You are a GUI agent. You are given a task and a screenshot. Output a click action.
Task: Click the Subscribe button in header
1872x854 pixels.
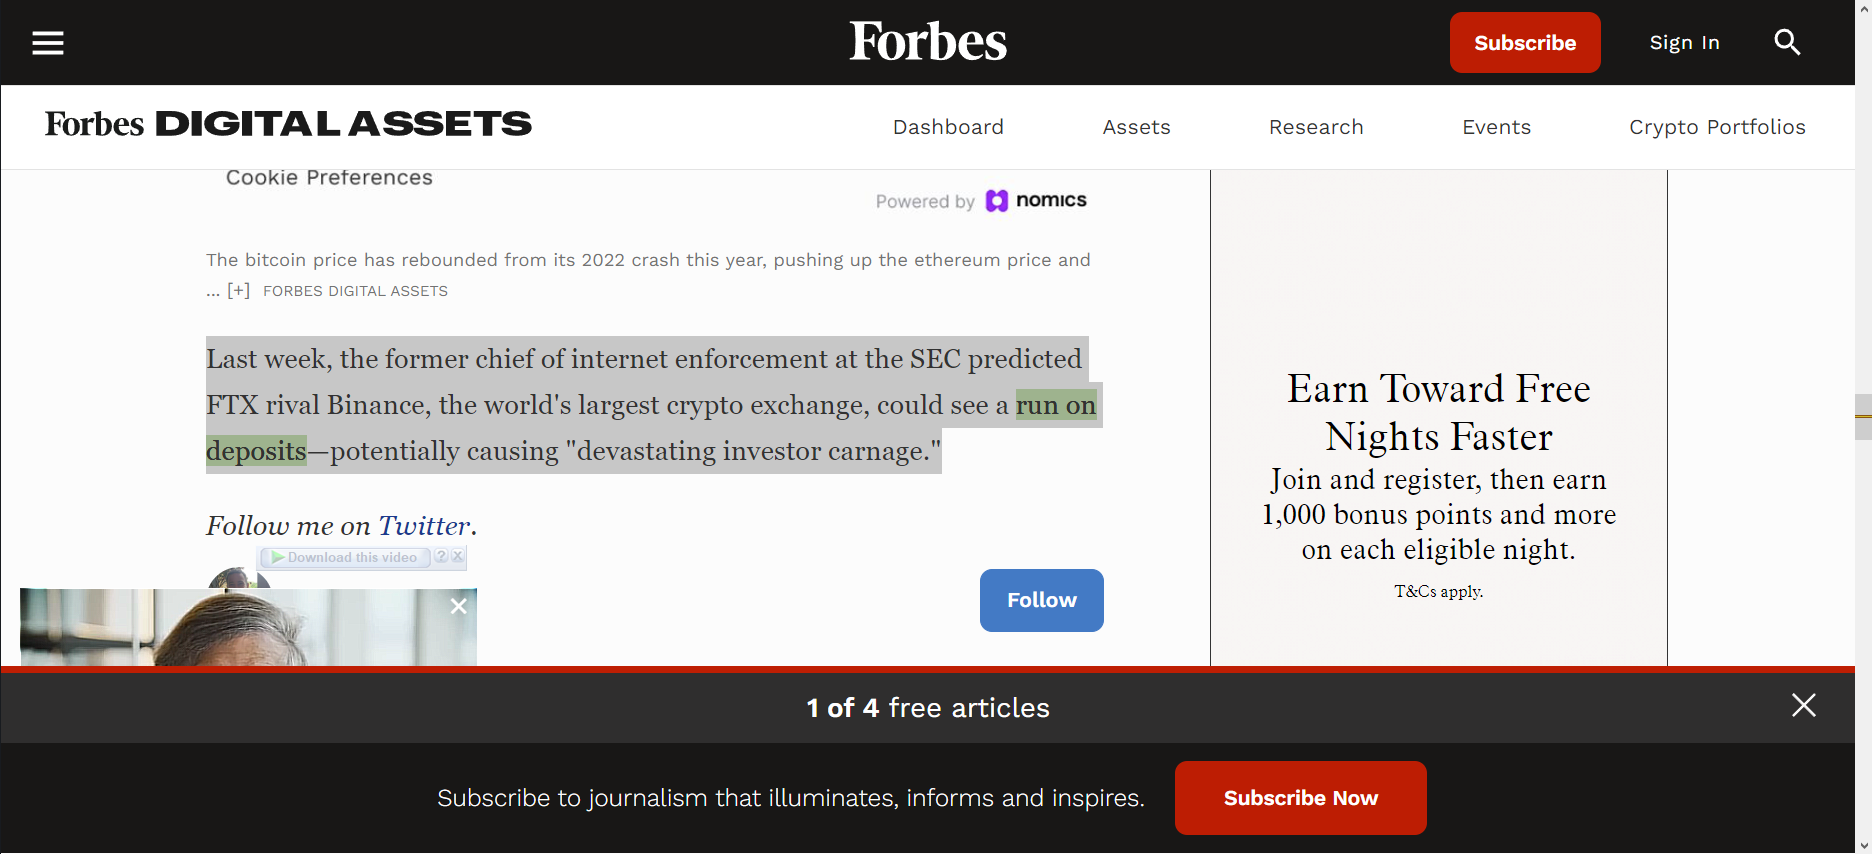point(1525,43)
